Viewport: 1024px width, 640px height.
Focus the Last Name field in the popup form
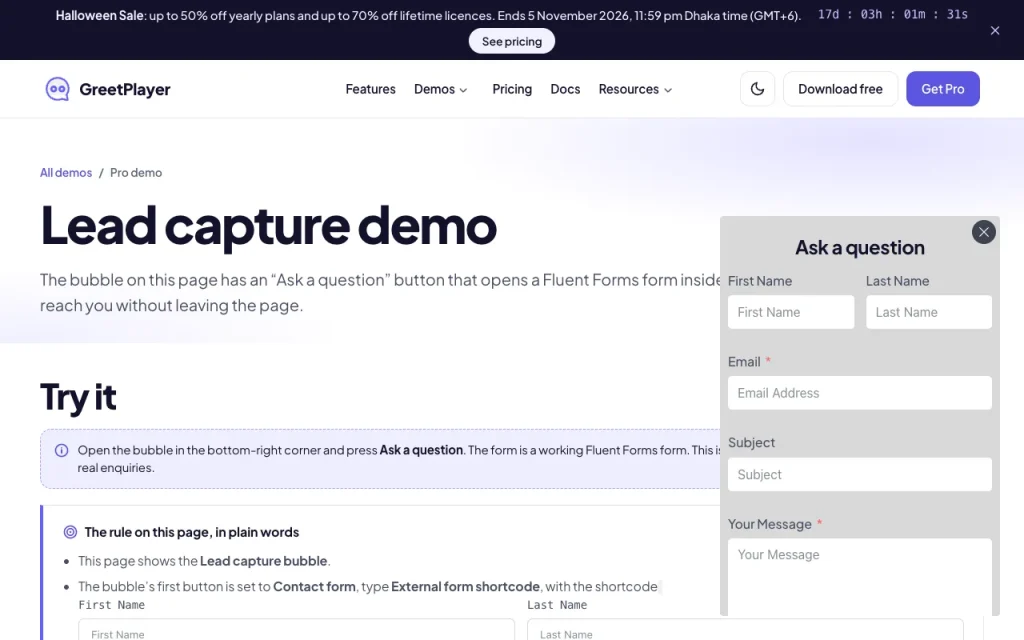tap(929, 312)
